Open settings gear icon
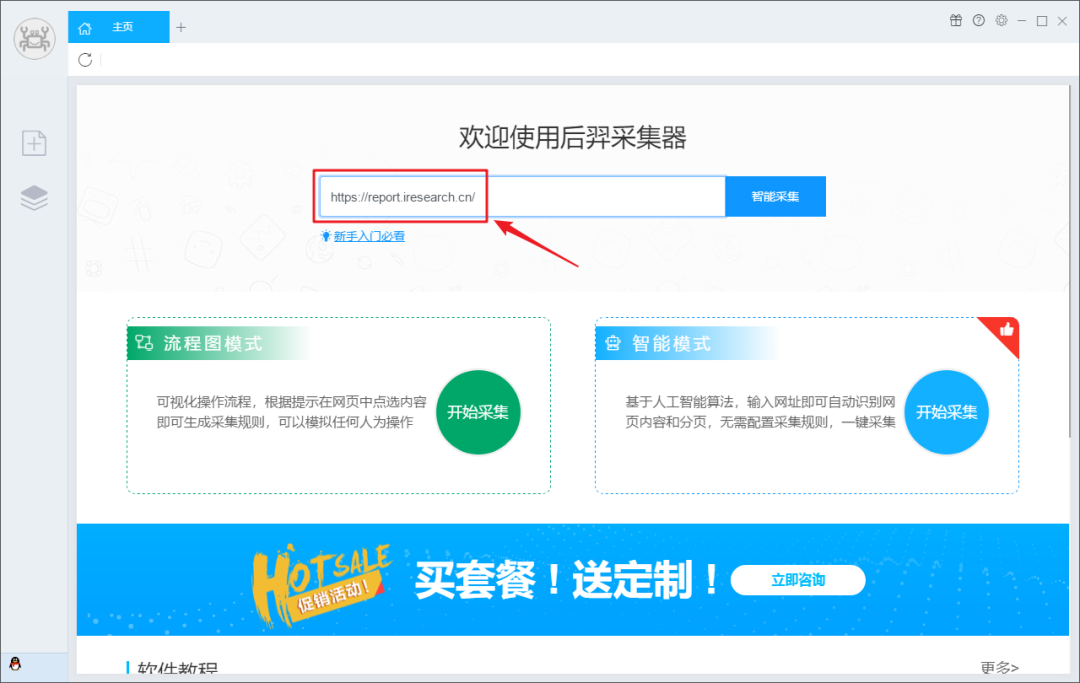This screenshot has height=683, width=1080. pos(1001,21)
